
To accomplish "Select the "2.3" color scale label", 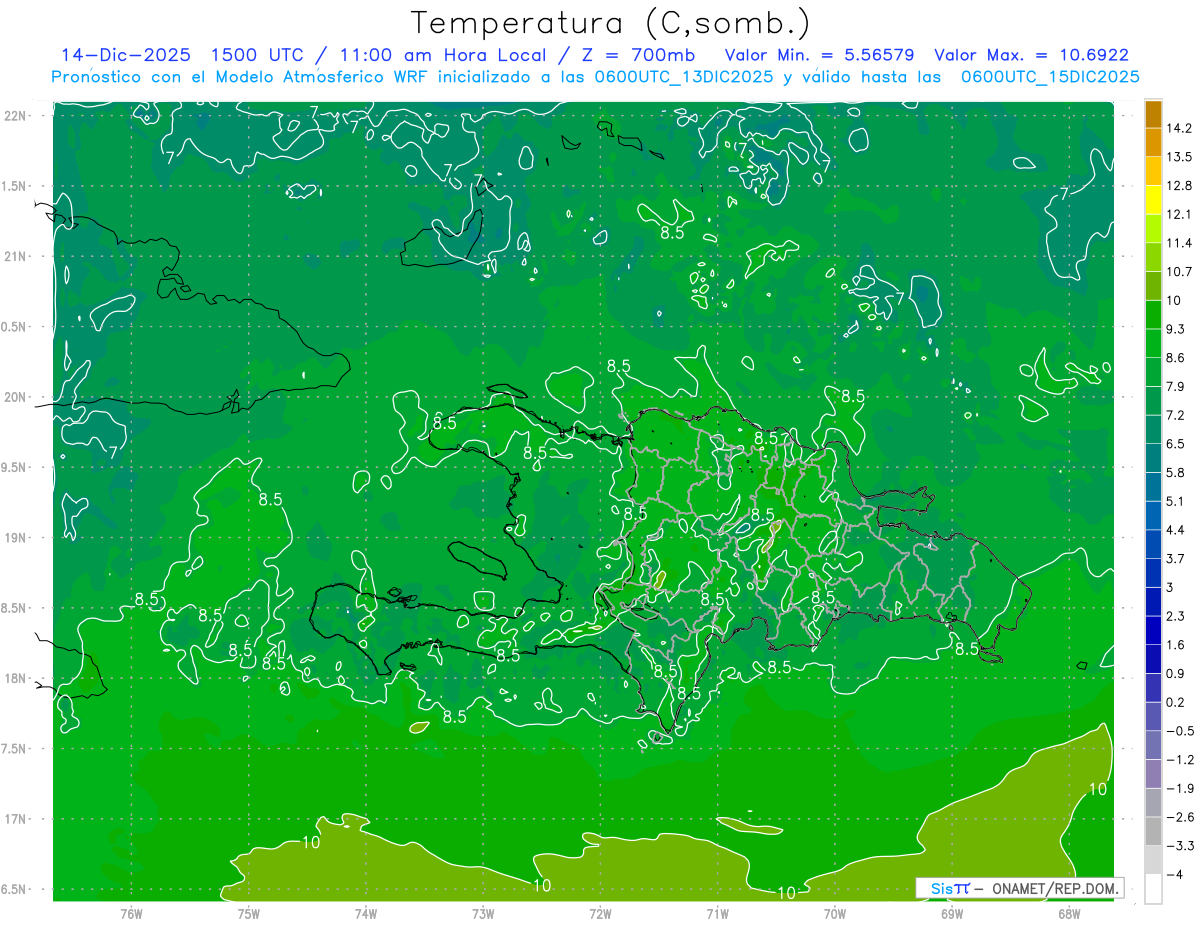I will (x=1176, y=616).
